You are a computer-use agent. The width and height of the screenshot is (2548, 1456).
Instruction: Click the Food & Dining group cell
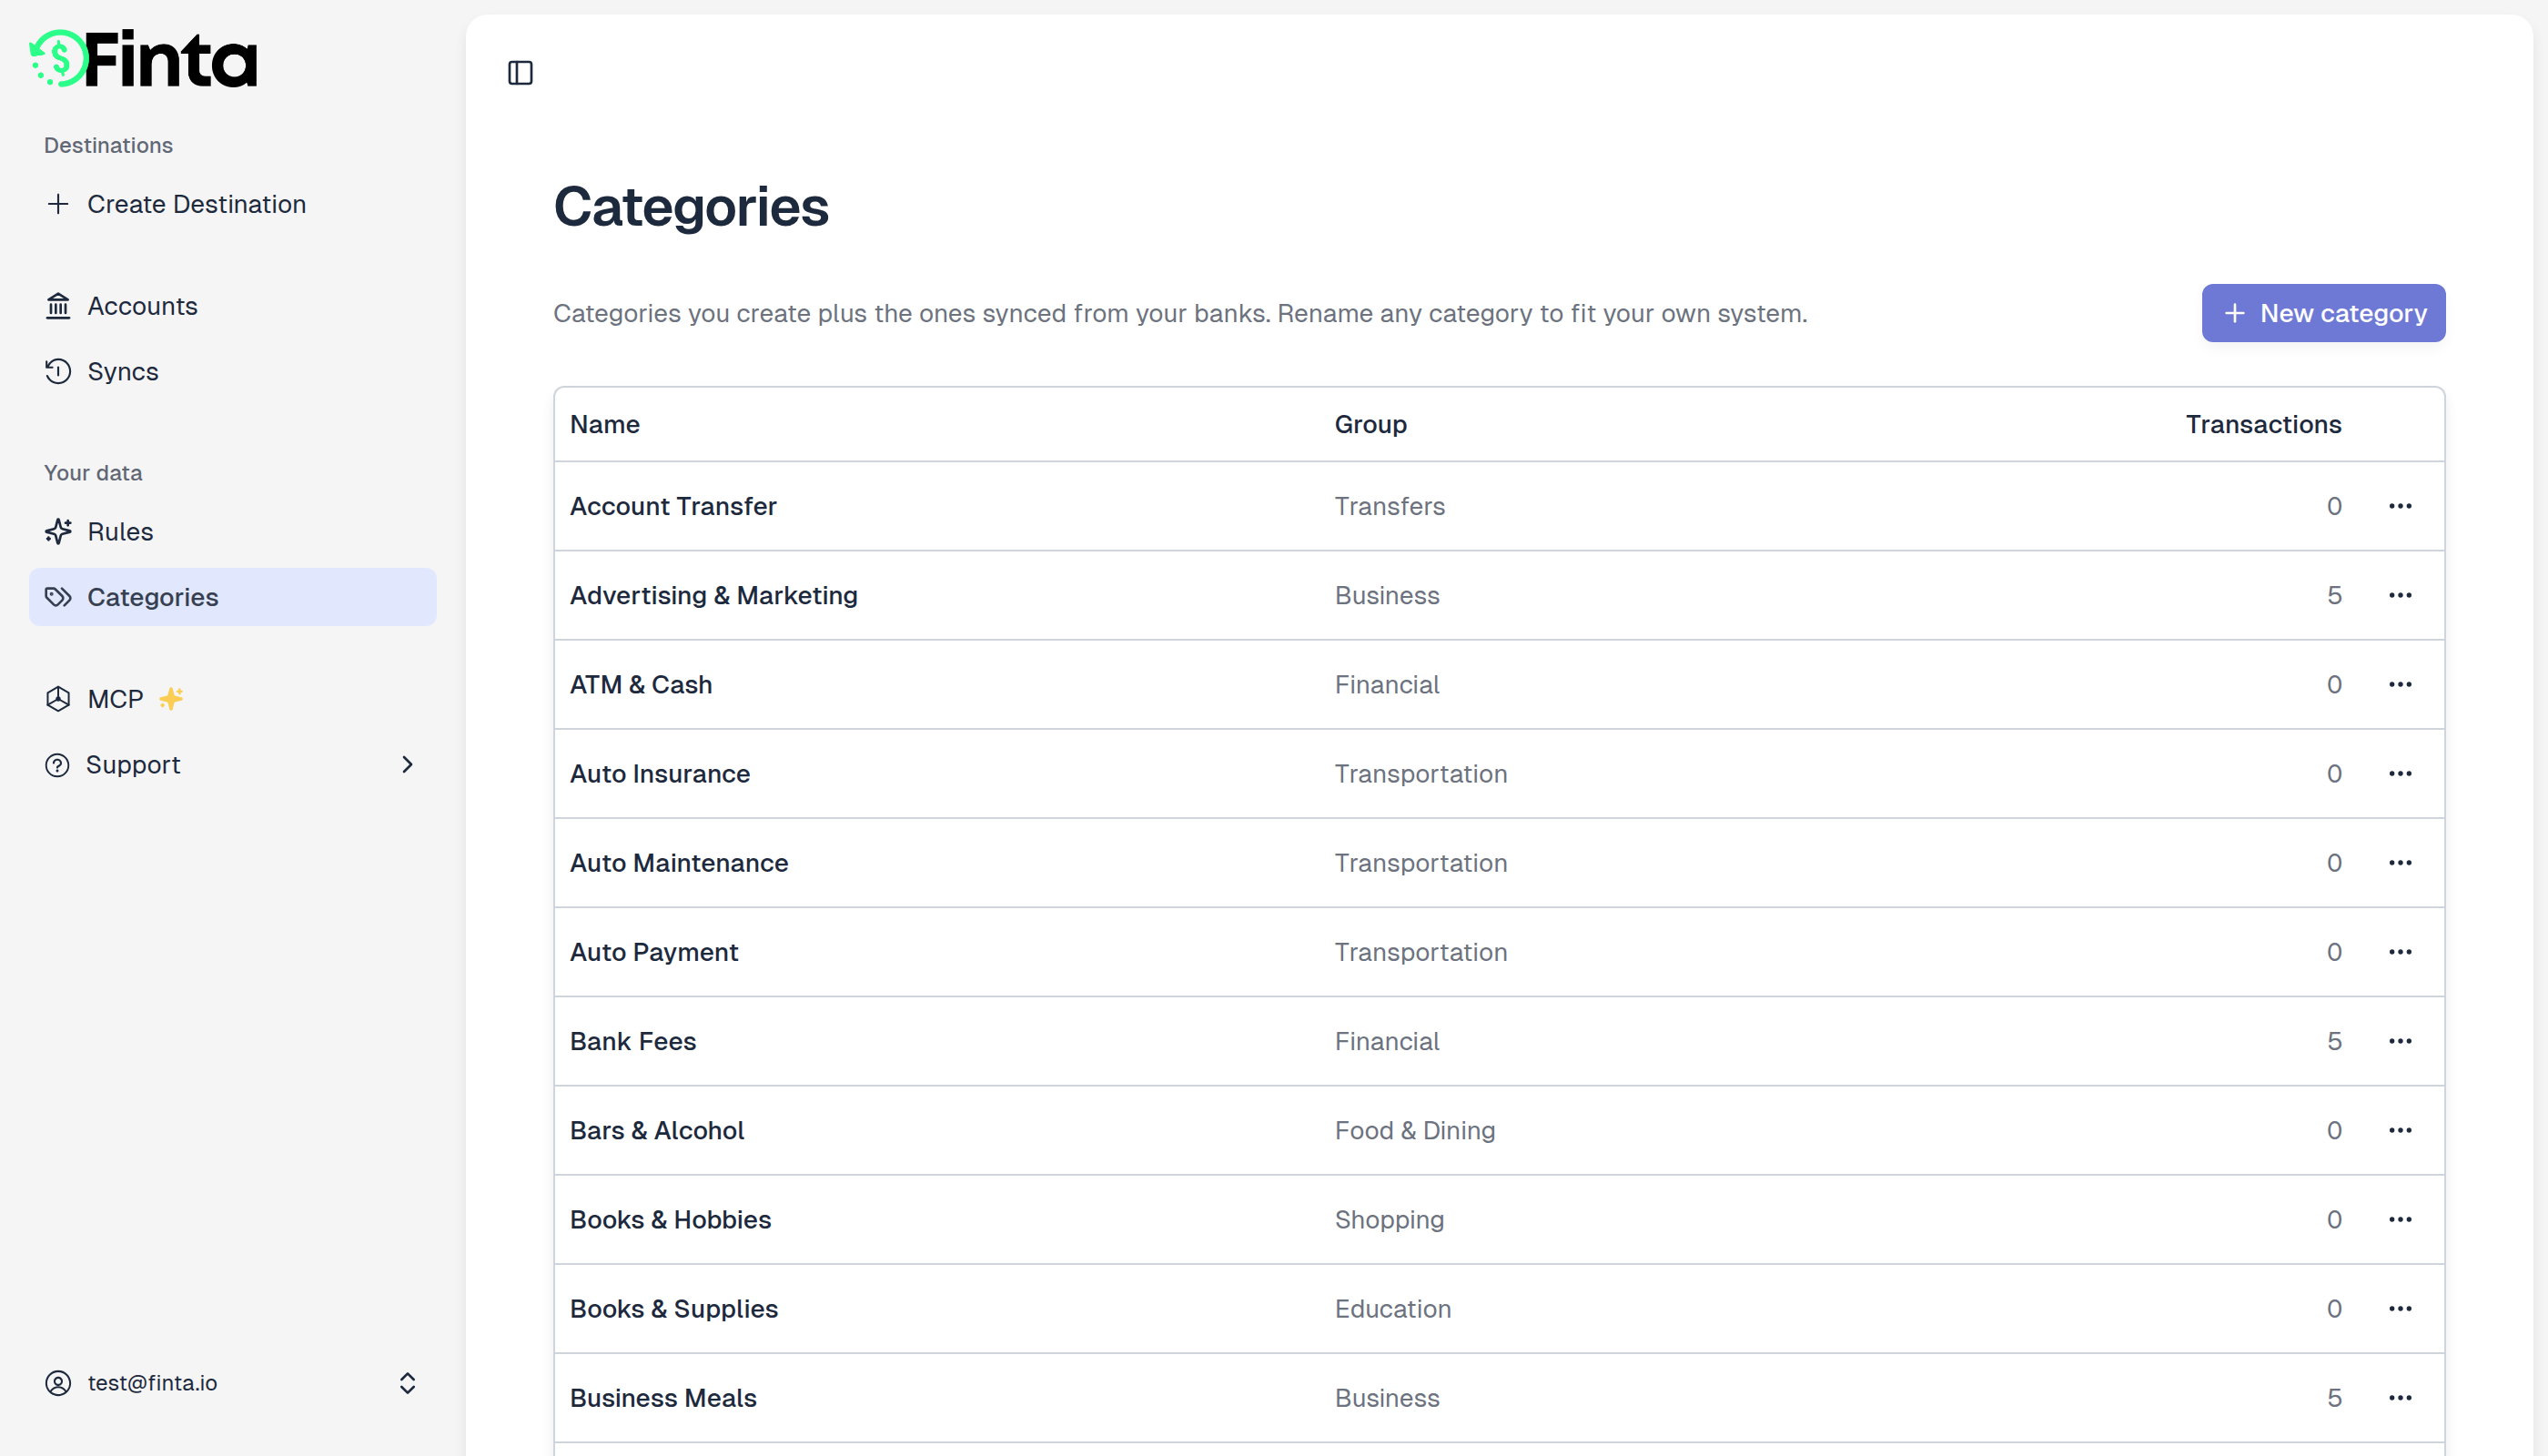coord(1415,1130)
